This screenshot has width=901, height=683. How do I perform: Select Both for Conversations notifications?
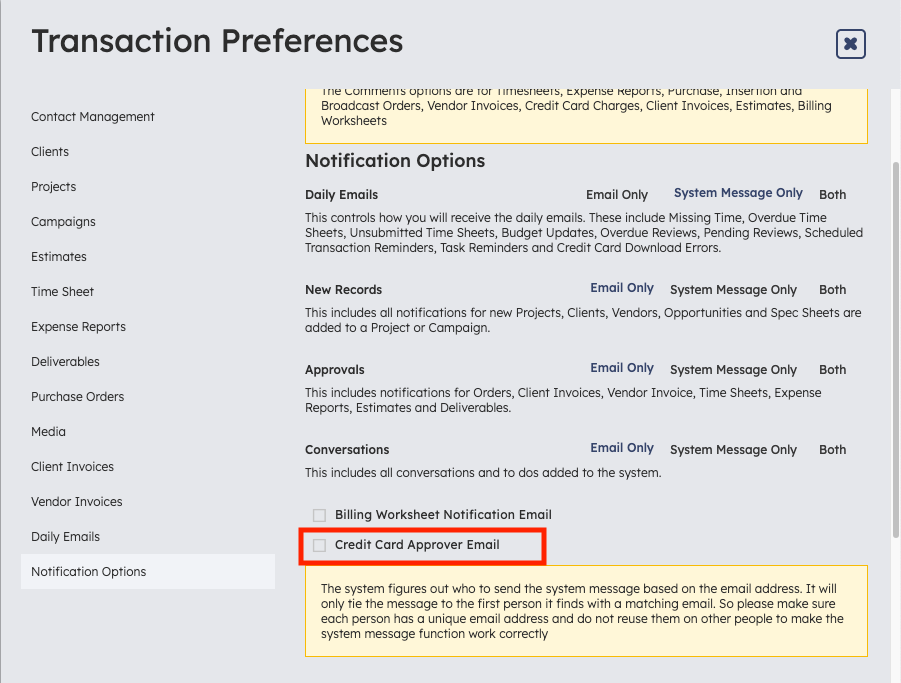pos(832,450)
